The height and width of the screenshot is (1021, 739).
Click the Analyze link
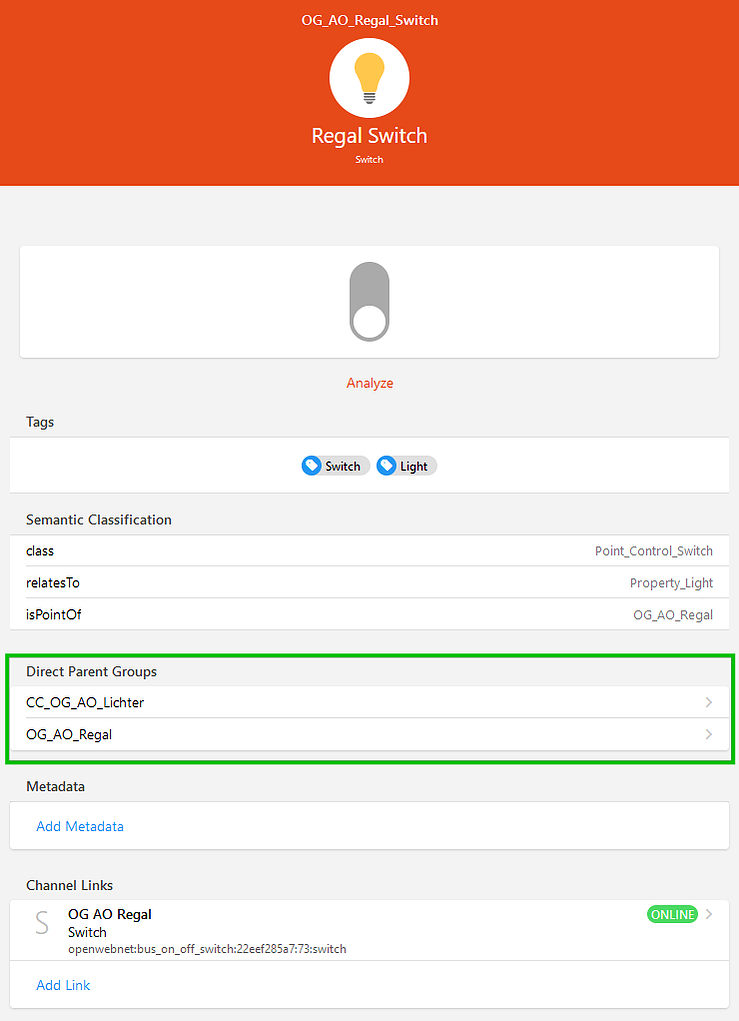click(369, 383)
